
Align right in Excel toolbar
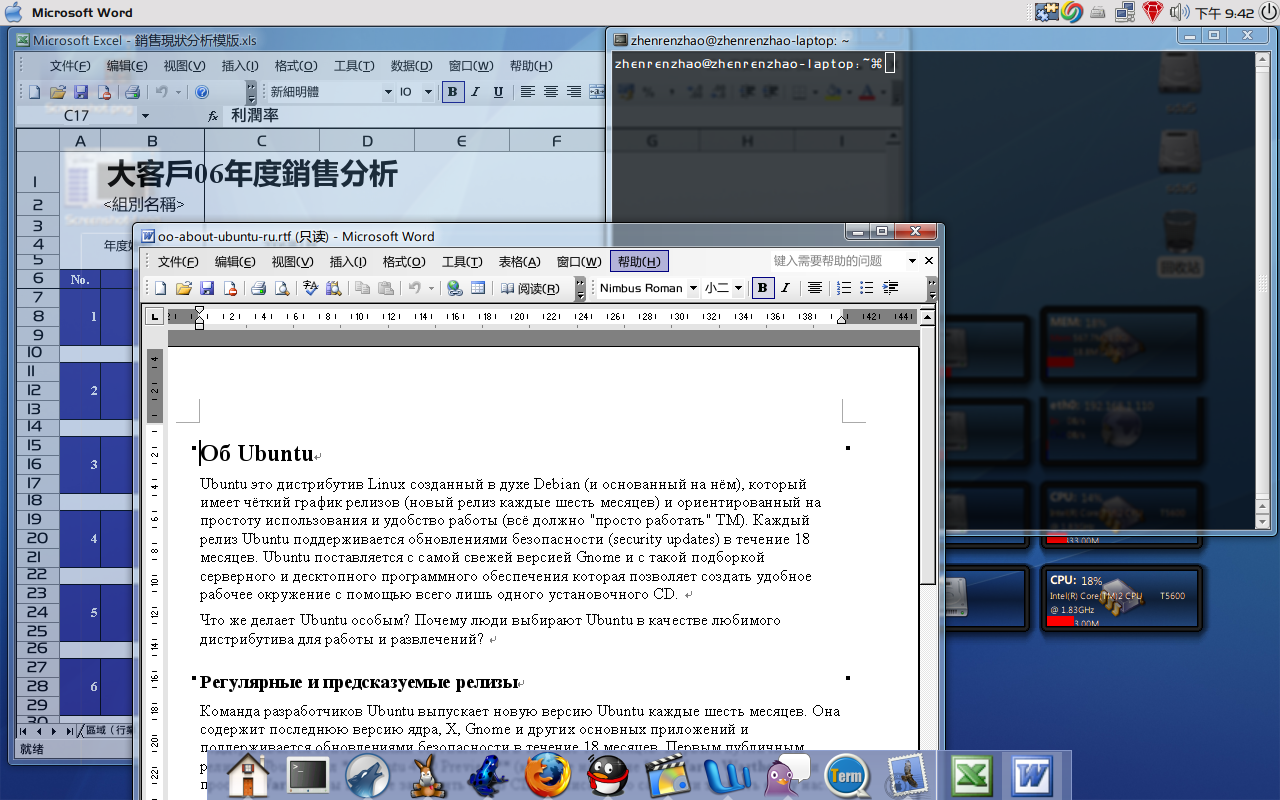[573, 92]
